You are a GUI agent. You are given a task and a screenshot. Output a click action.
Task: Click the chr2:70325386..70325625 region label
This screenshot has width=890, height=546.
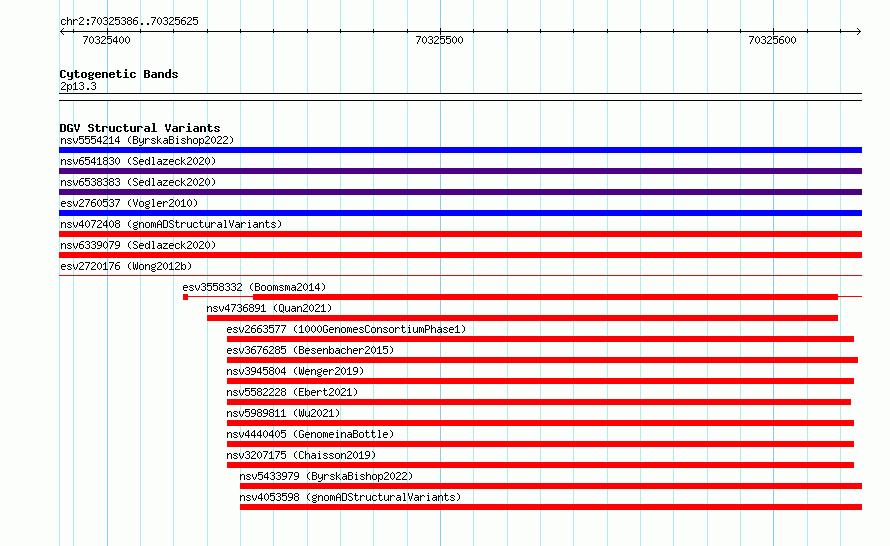[x=129, y=22]
